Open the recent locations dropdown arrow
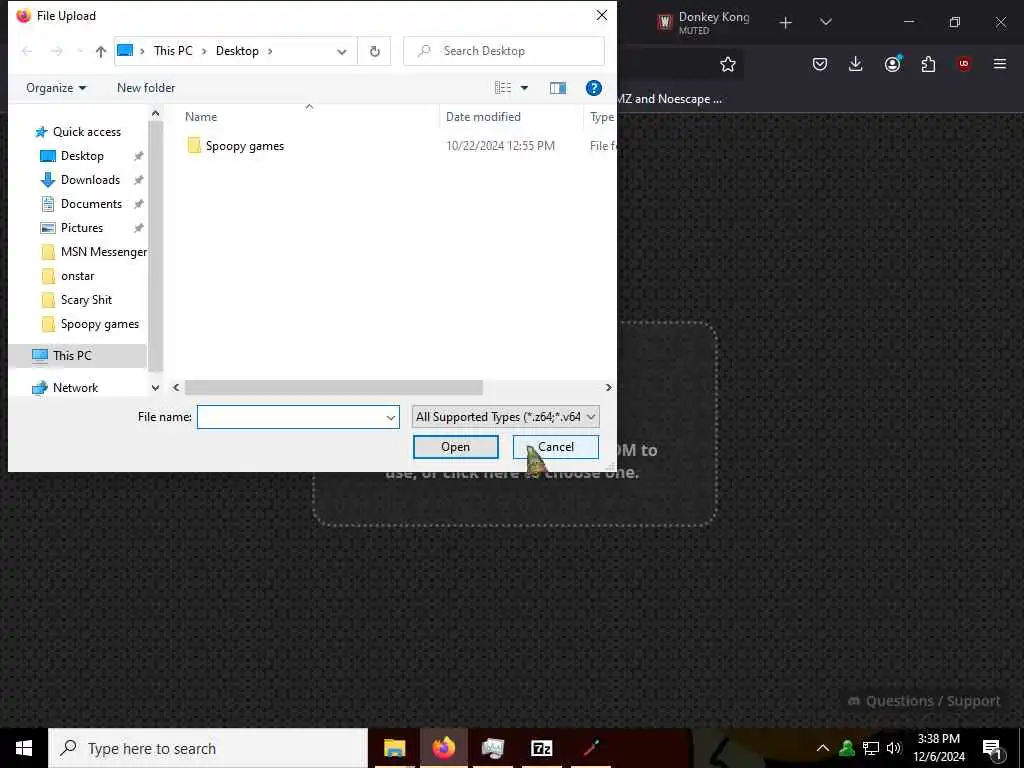 click(x=80, y=51)
